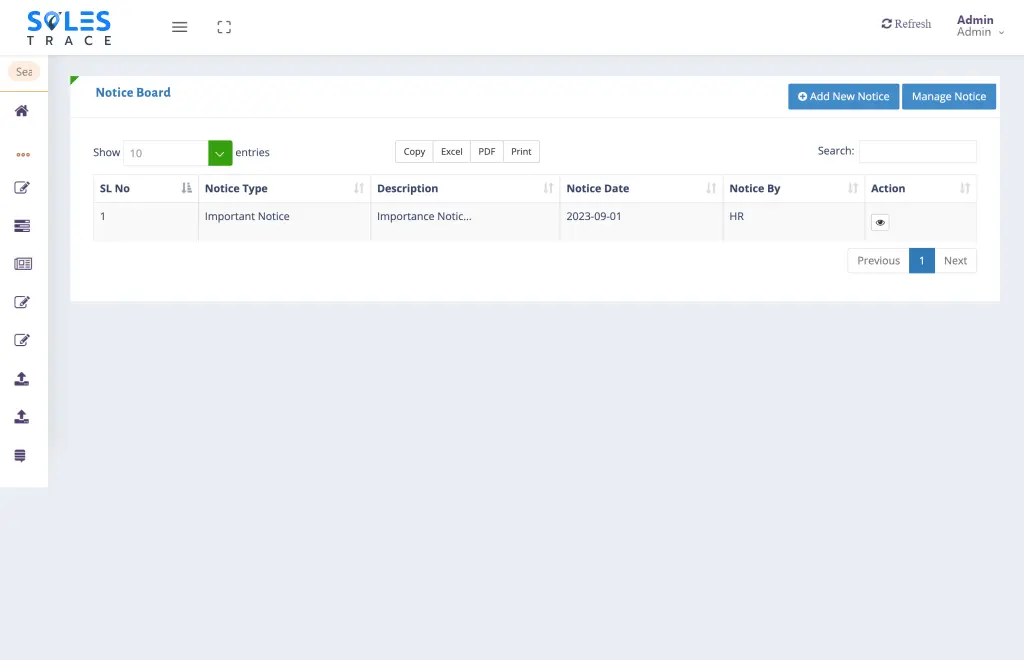Click the 'HR' notice by cell
1024x660 pixels.
793,221
